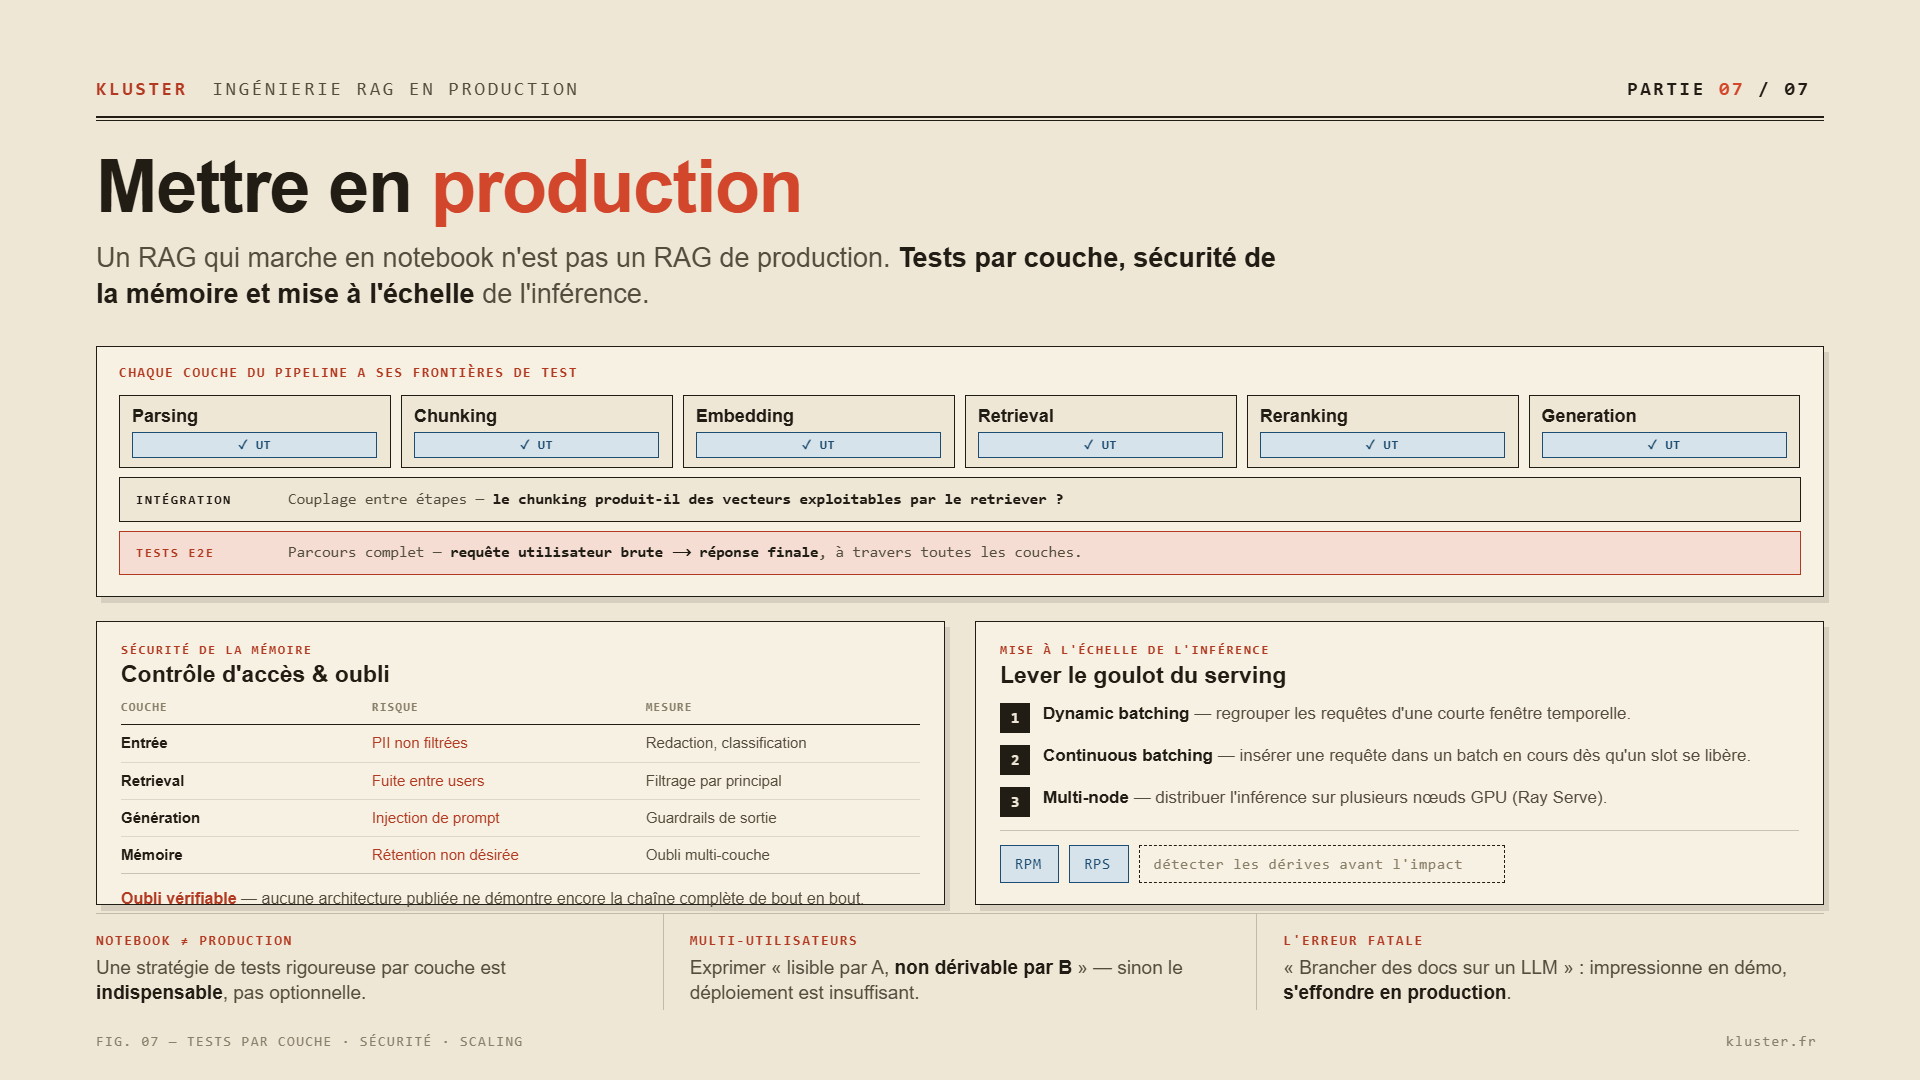Select the UT badge under Retrieval
Screen dimensions: 1920x1080
coord(1100,445)
